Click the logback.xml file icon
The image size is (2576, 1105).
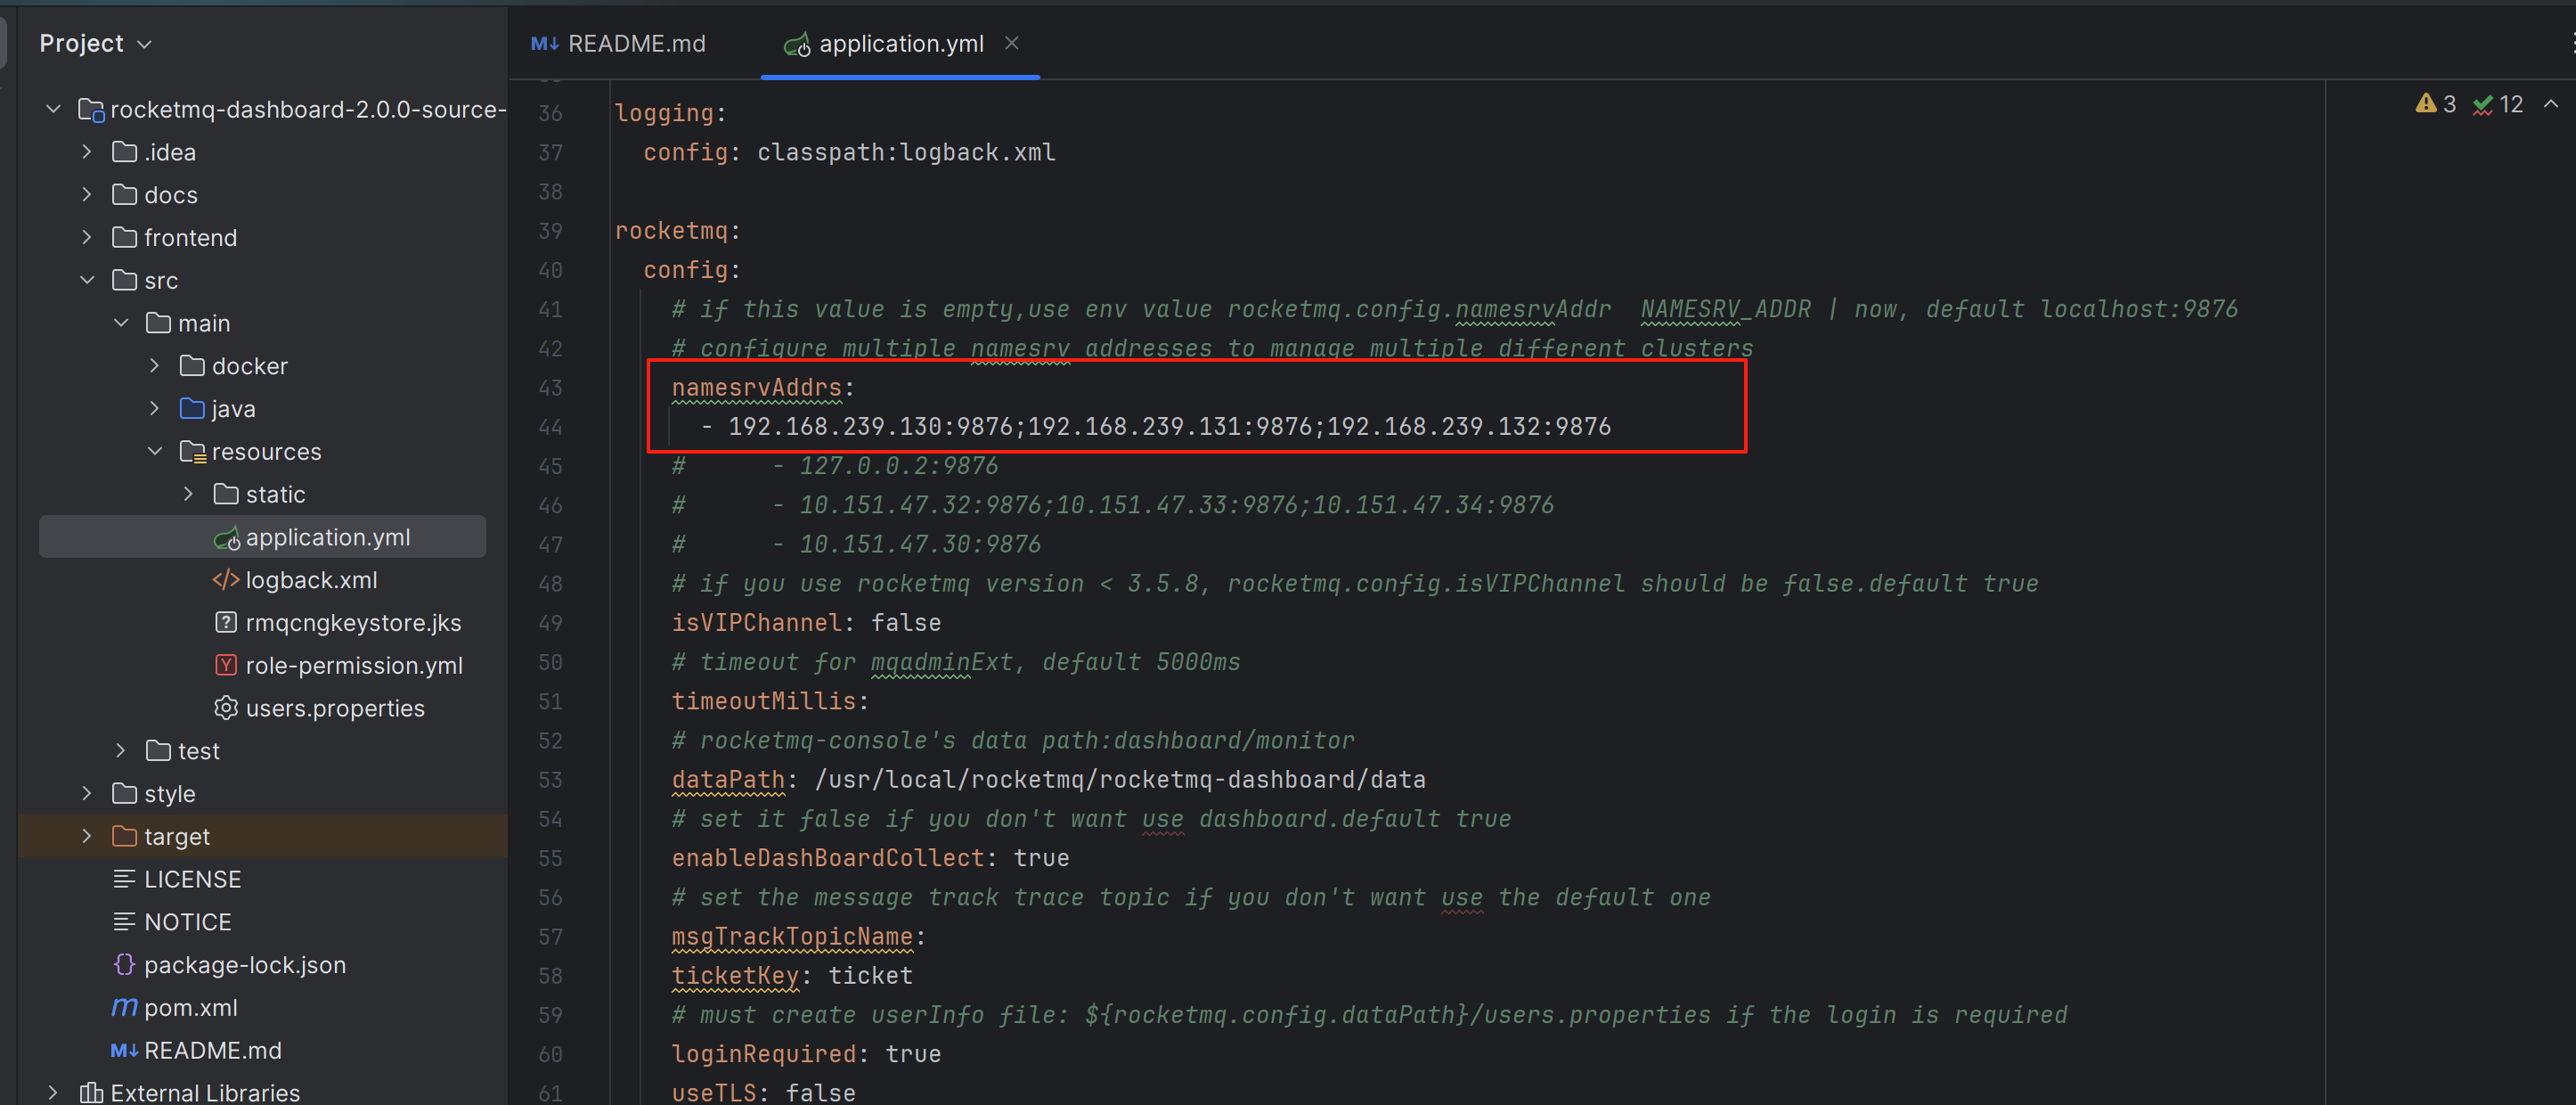tap(226, 580)
